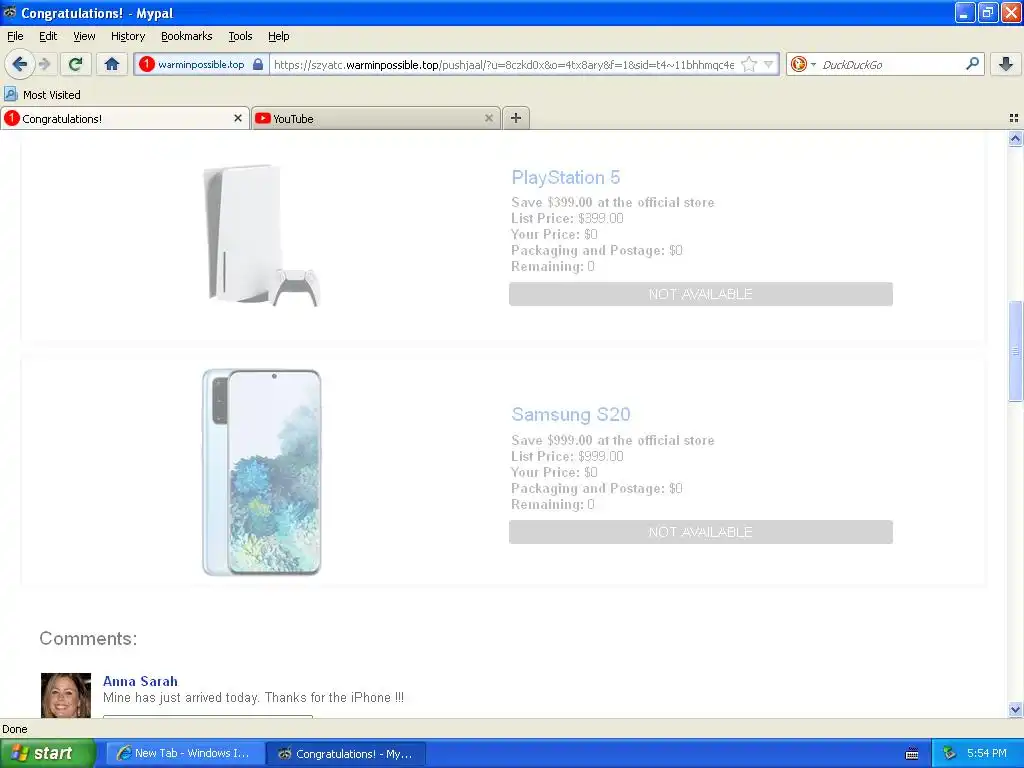This screenshot has width=1024, height=768.
Task: Click the 'Done' status bar text
Action: pos(15,729)
